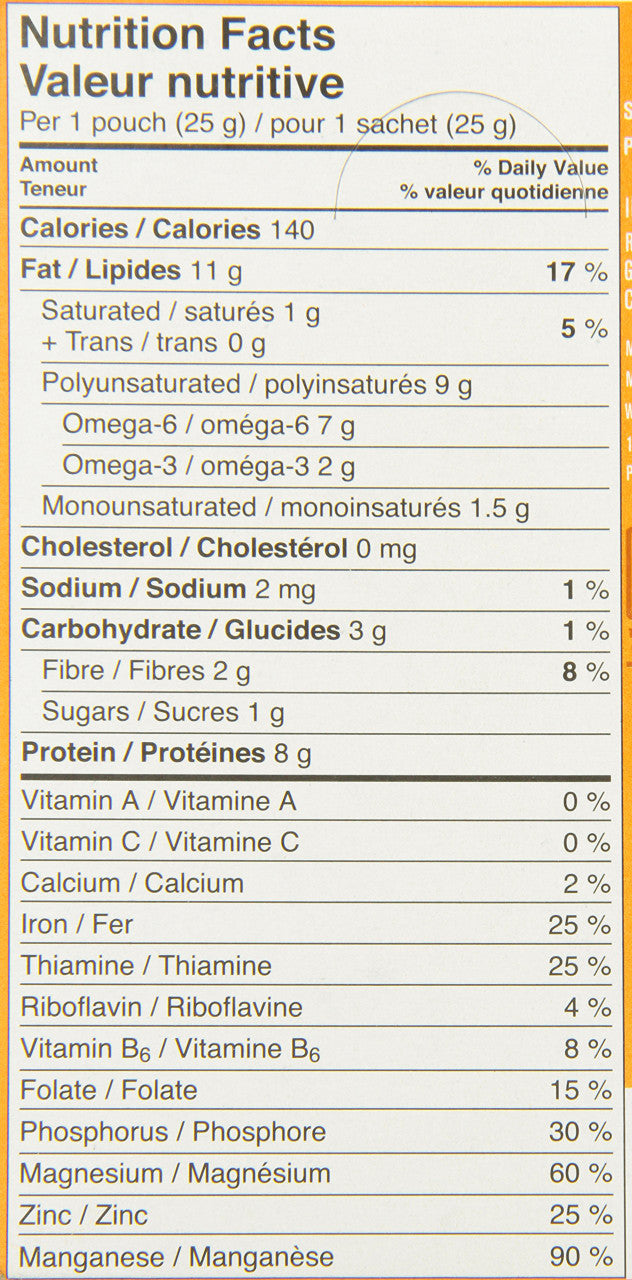Image resolution: width=632 pixels, height=1280 pixels.
Task: Select the Fat / Lipides 11 g row
Action: 132,271
